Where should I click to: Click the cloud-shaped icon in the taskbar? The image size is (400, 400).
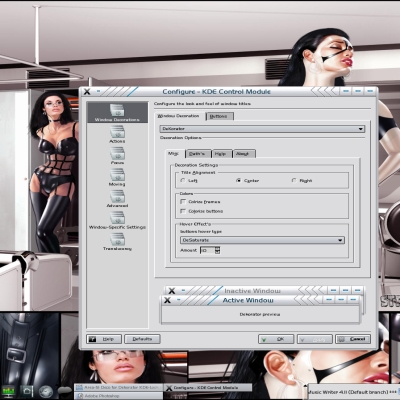(64, 389)
